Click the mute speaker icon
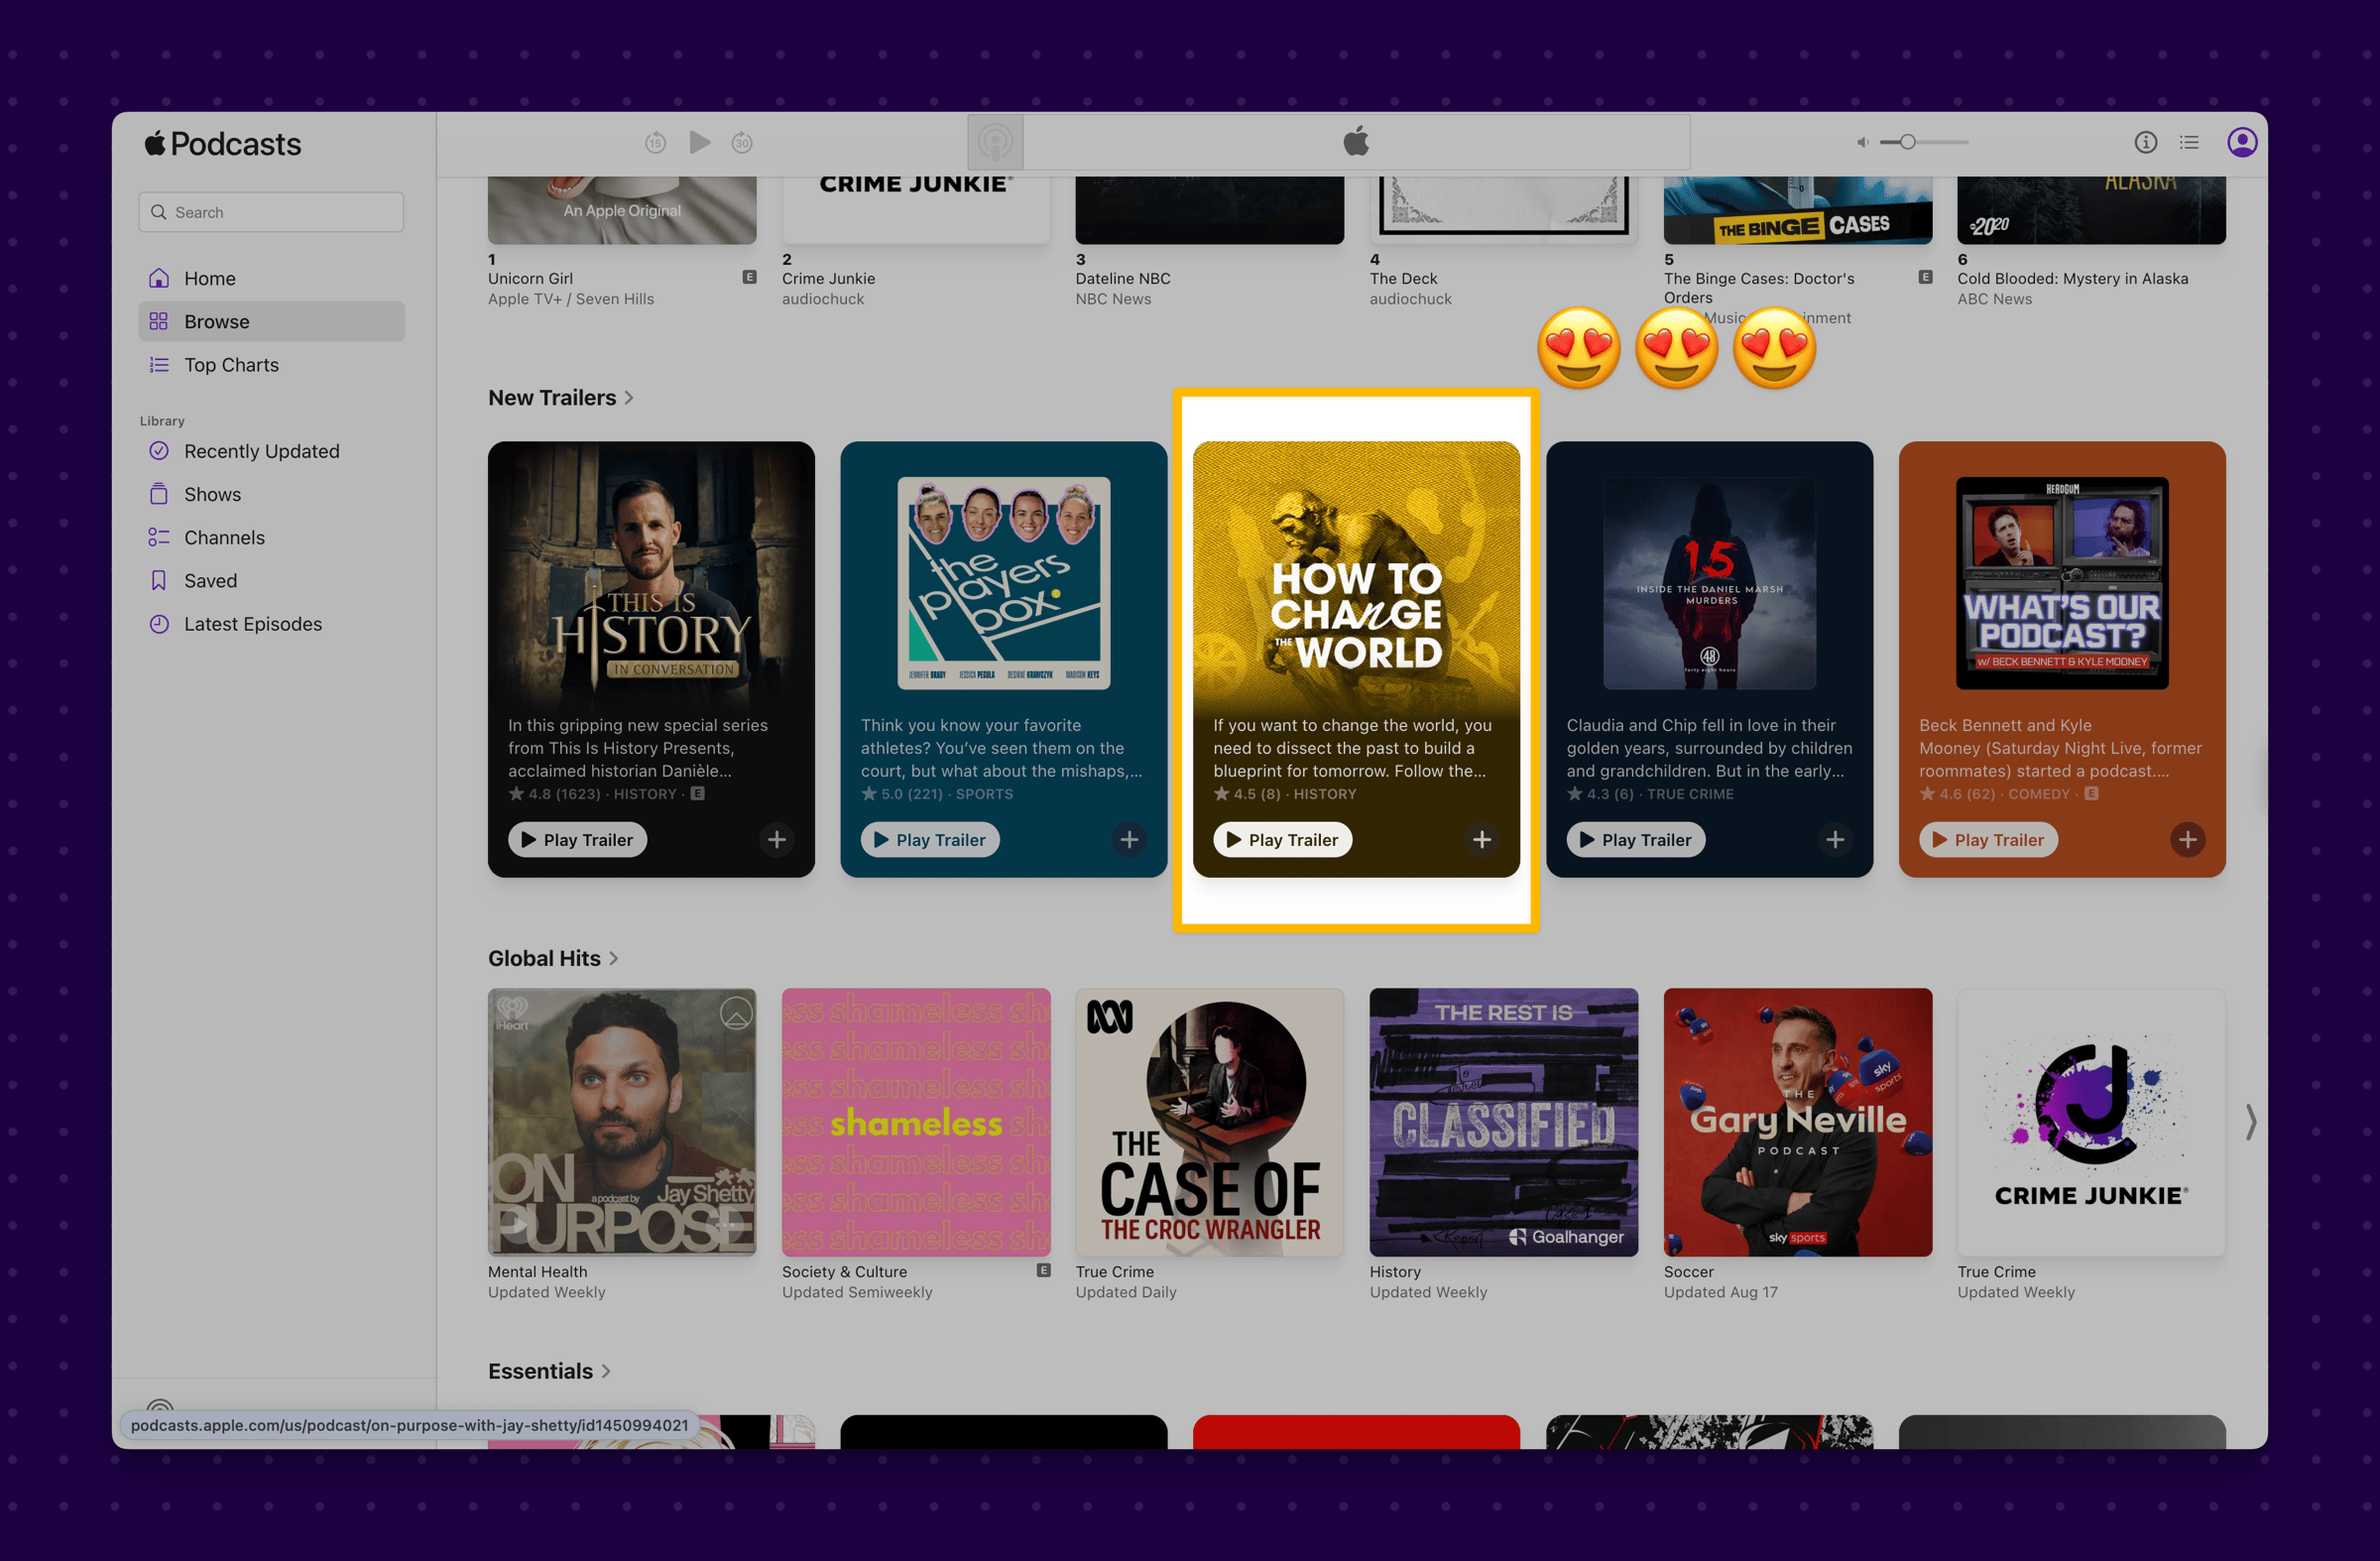The height and width of the screenshot is (1561, 2380). (1862, 143)
